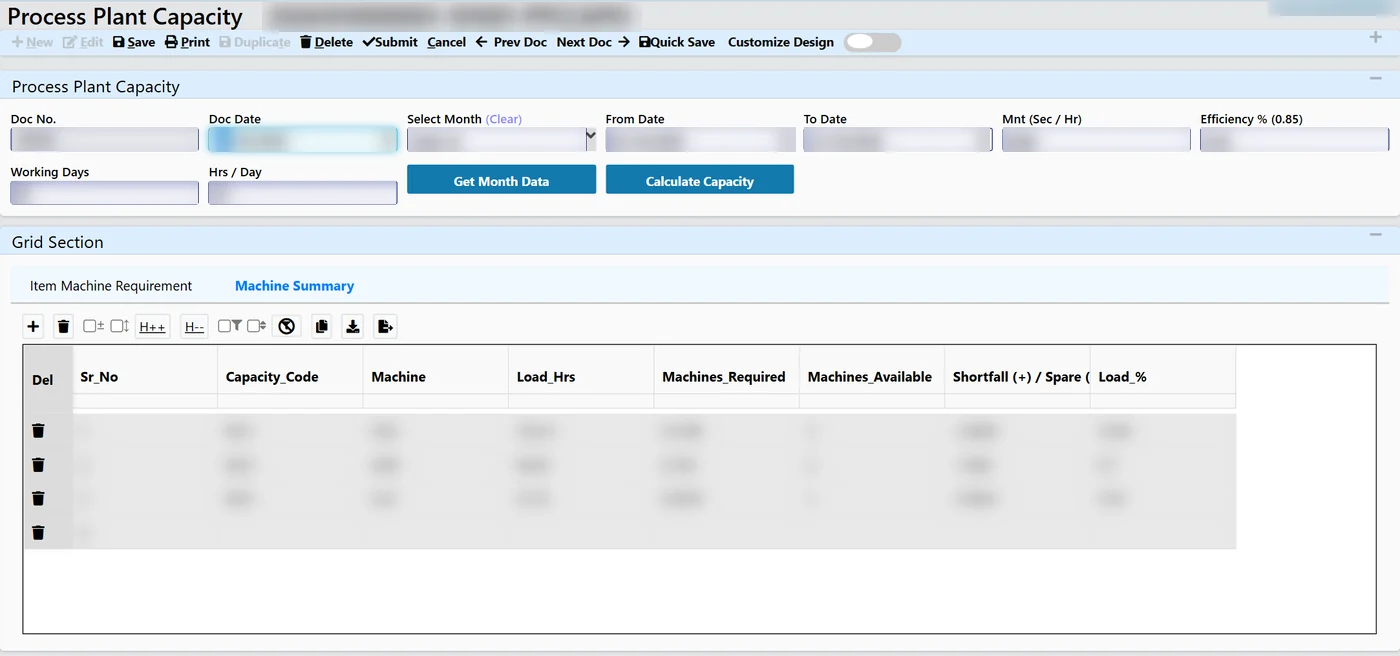Switch to Item Machine Requirement tab
Screen dimensions: 1400x656
111,286
